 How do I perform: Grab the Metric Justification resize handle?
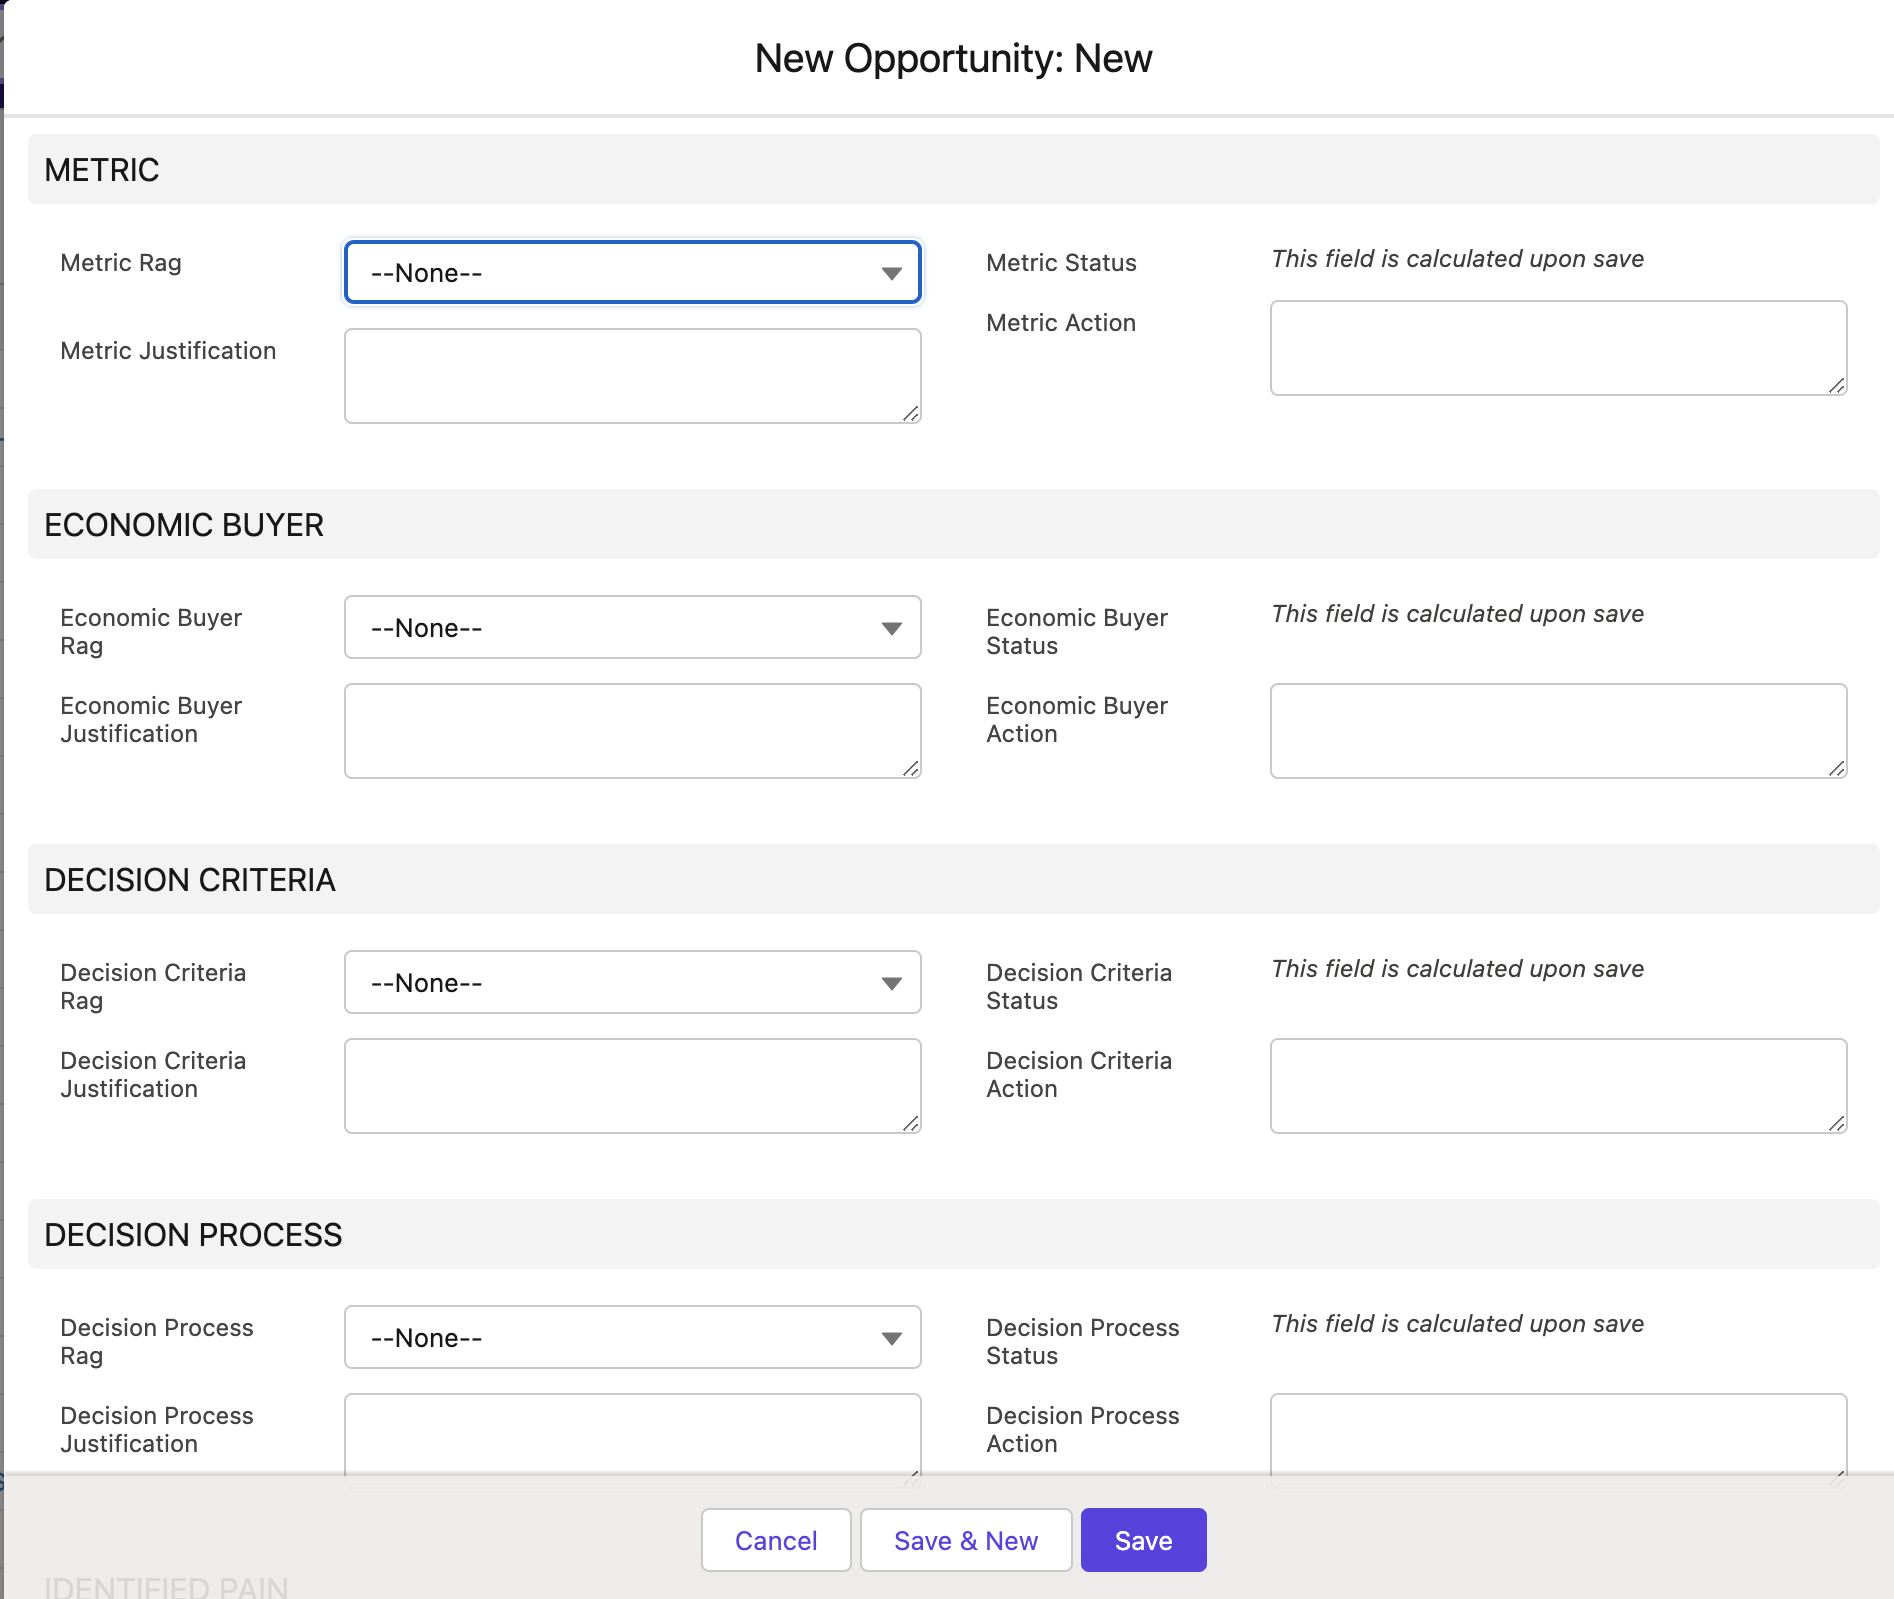coord(910,413)
